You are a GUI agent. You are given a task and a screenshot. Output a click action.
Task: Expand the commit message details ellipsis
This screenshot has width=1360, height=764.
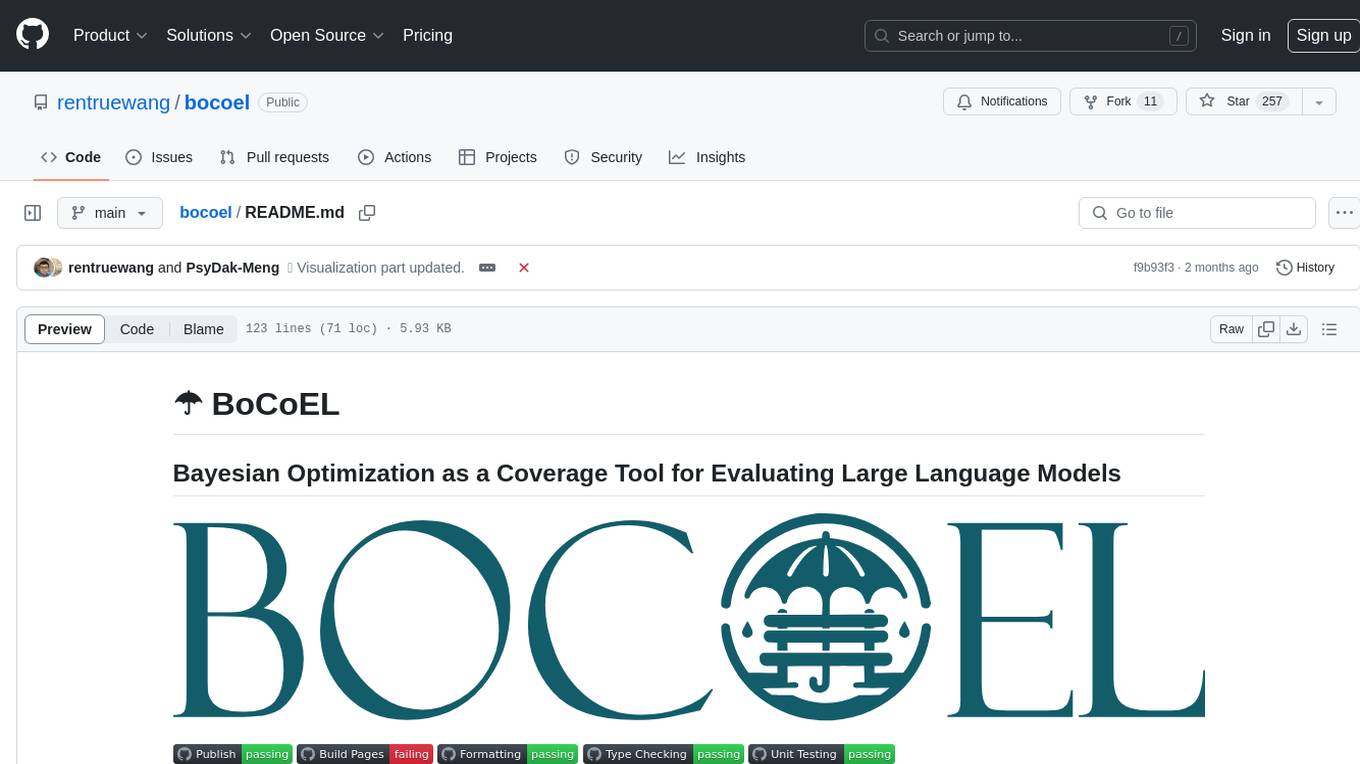click(x=487, y=268)
